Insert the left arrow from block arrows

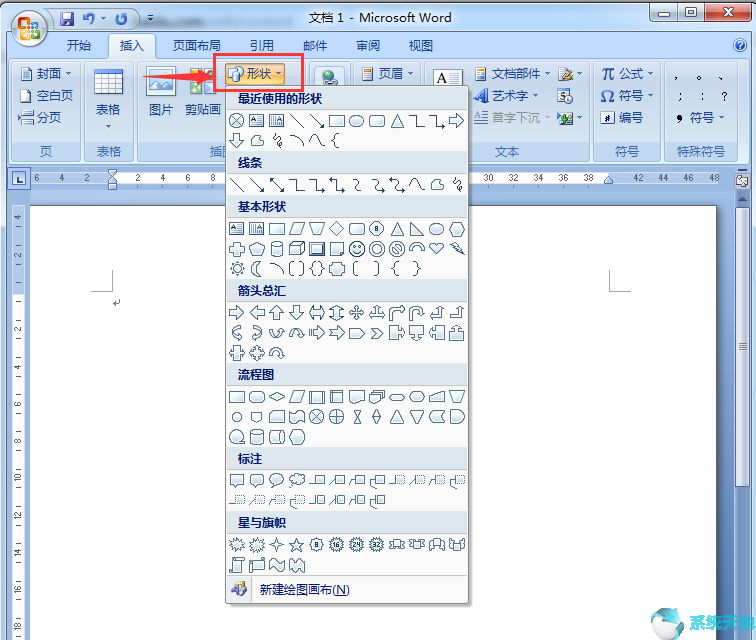click(x=257, y=313)
